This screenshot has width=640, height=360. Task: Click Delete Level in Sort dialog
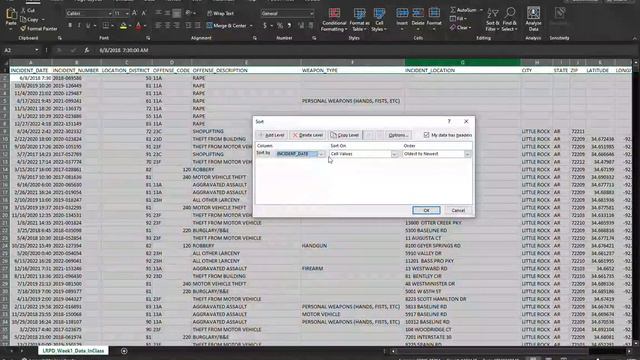coord(308,135)
